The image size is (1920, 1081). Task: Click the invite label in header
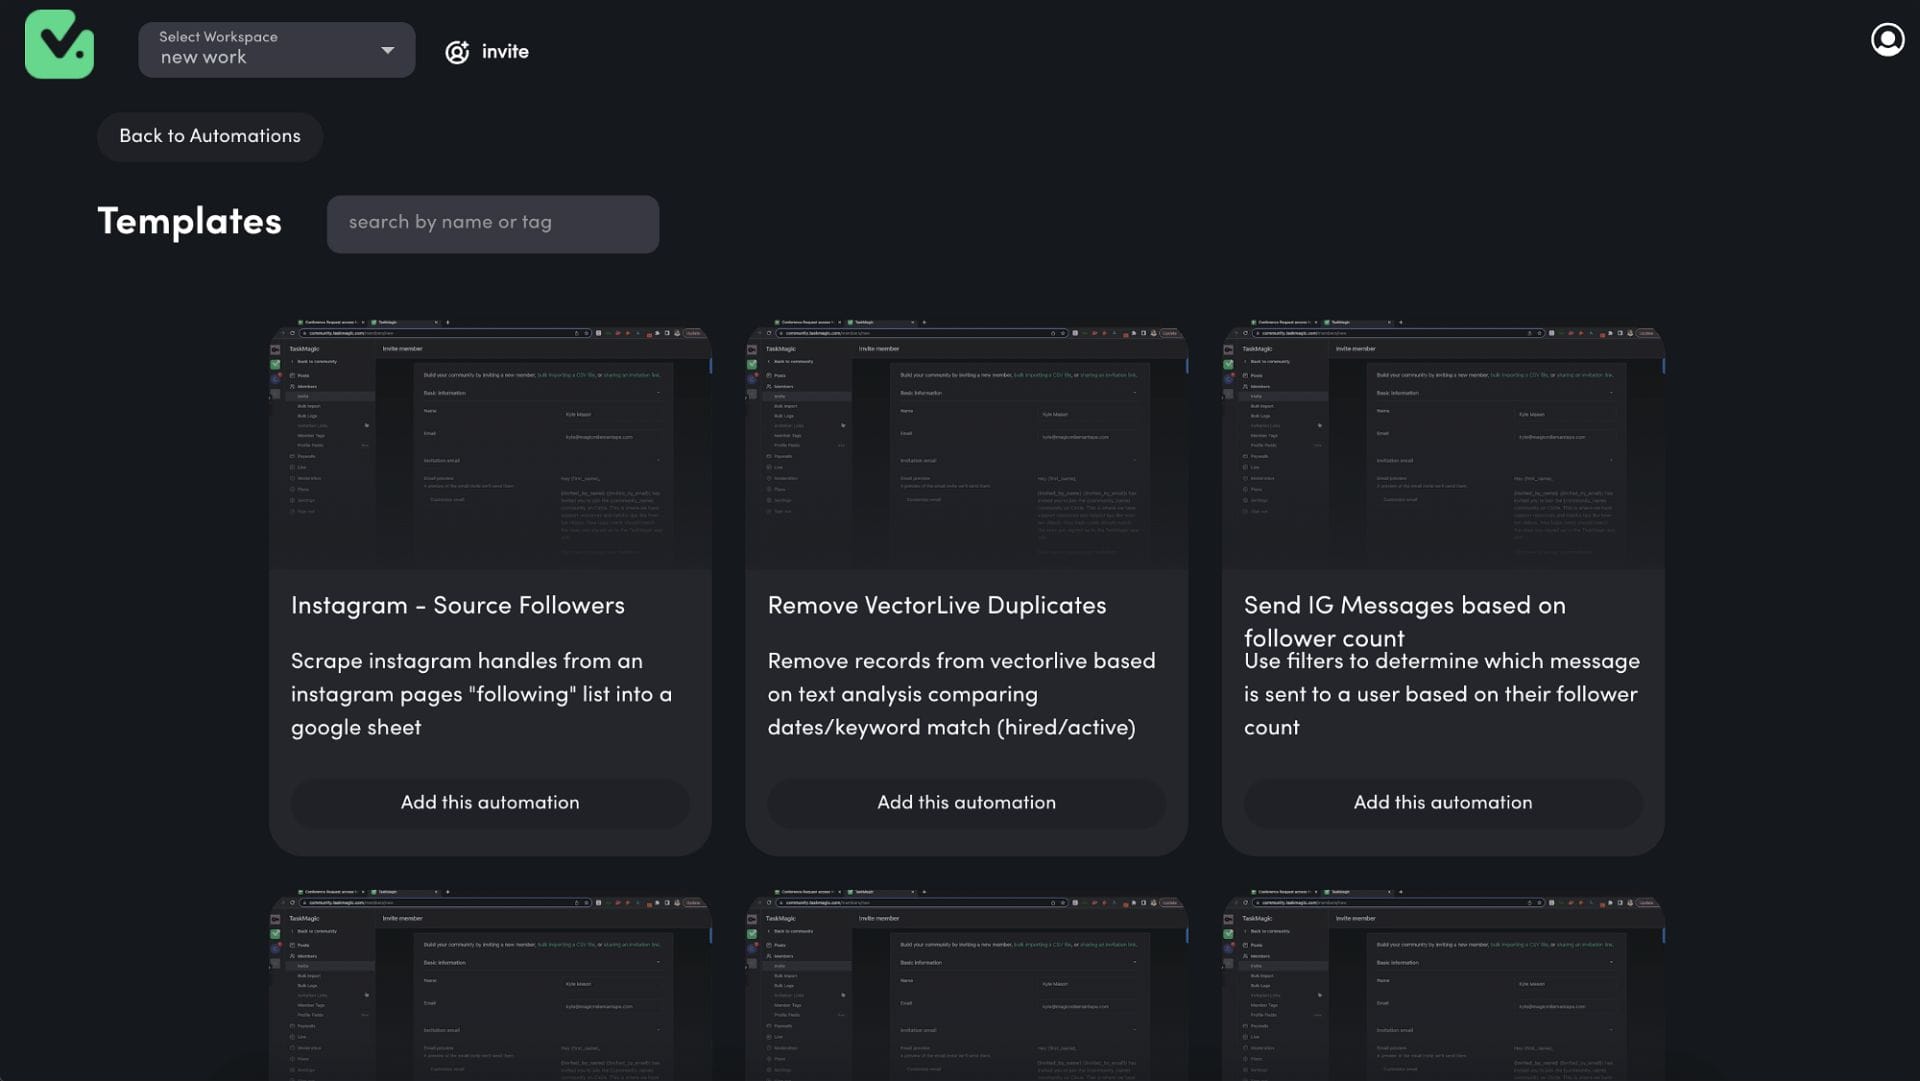pyautogui.click(x=505, y=52)
